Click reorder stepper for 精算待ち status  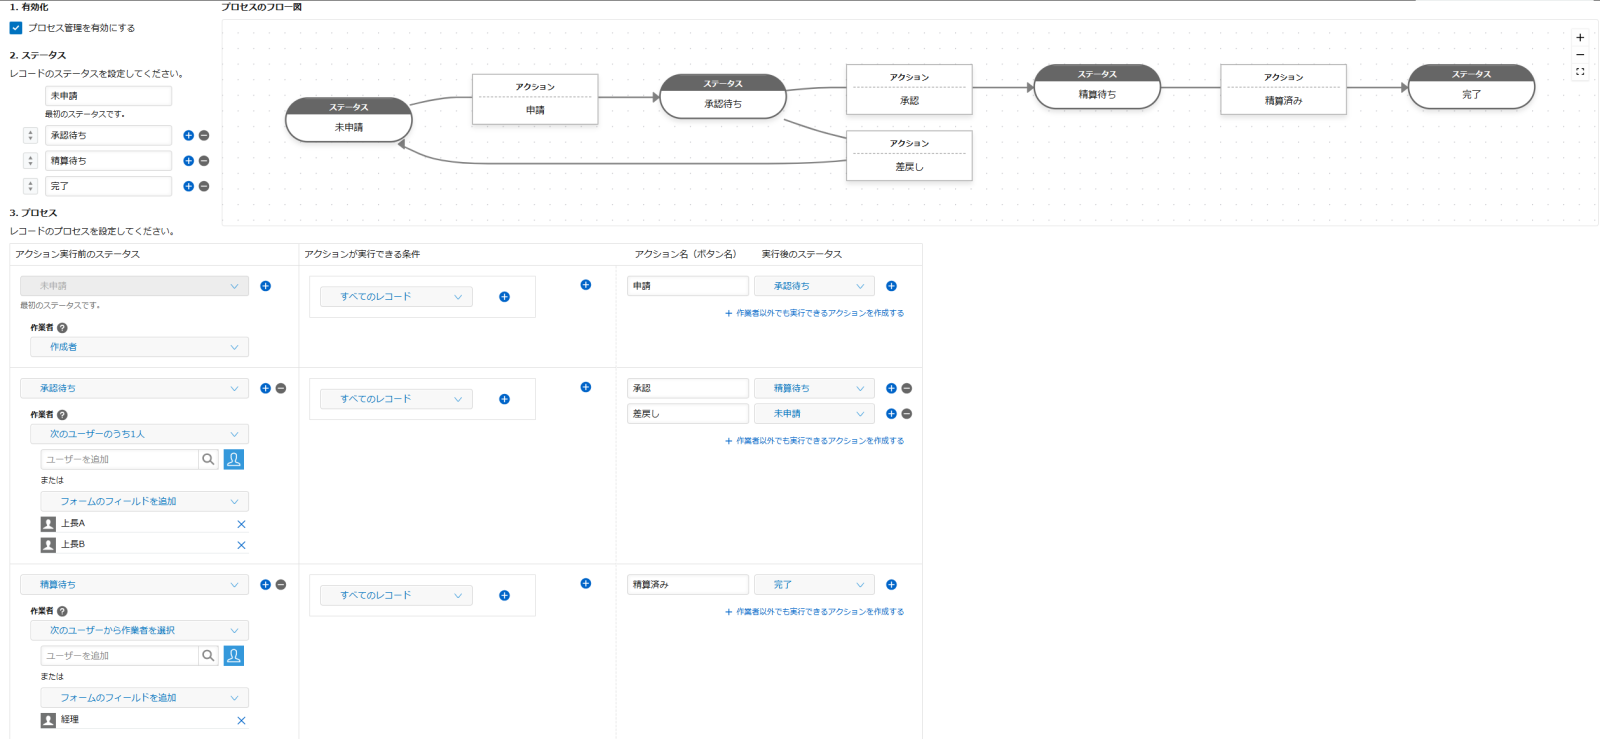click(30, 161)
